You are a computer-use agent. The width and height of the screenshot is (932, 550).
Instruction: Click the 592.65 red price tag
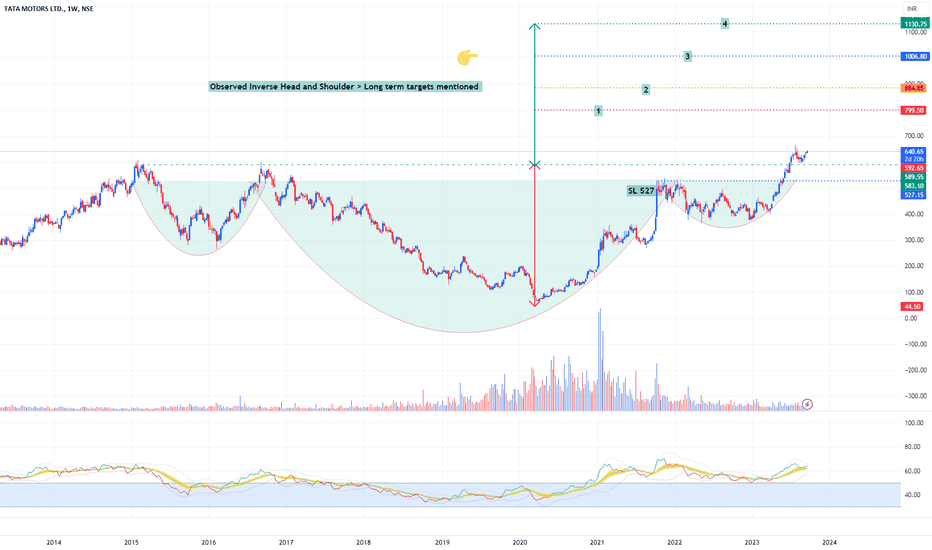(x=914, y=168)
